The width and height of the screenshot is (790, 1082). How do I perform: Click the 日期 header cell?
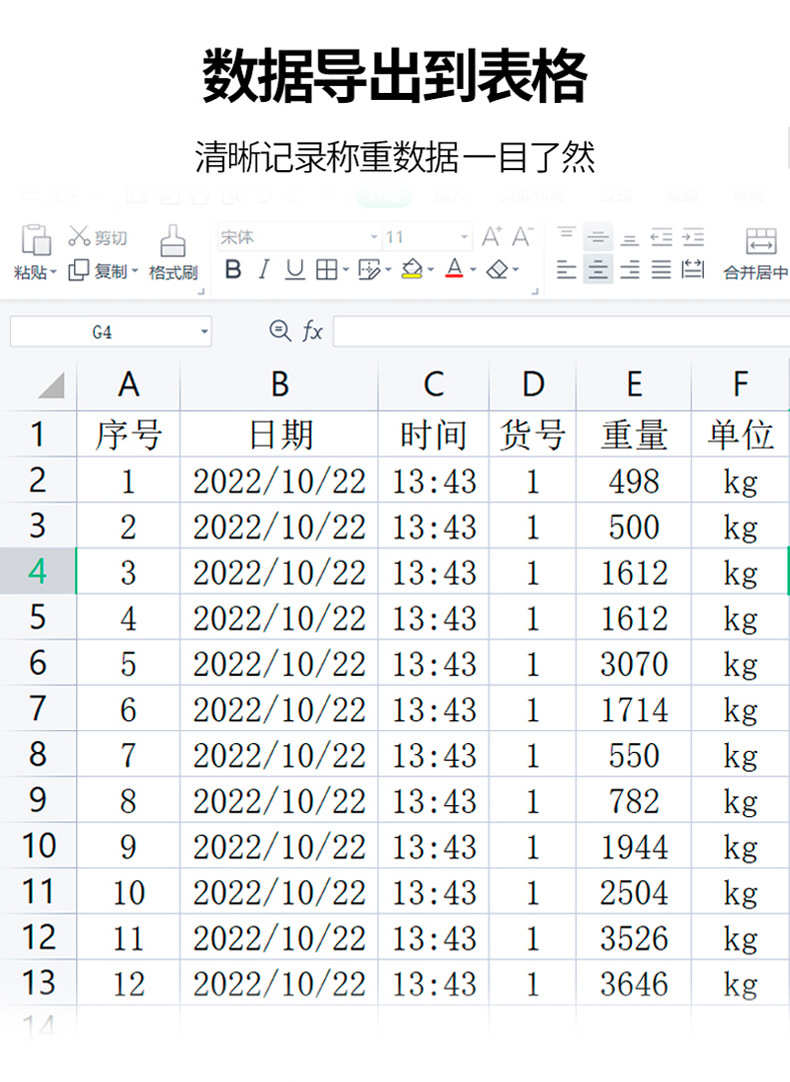click(x=279, y=435)
